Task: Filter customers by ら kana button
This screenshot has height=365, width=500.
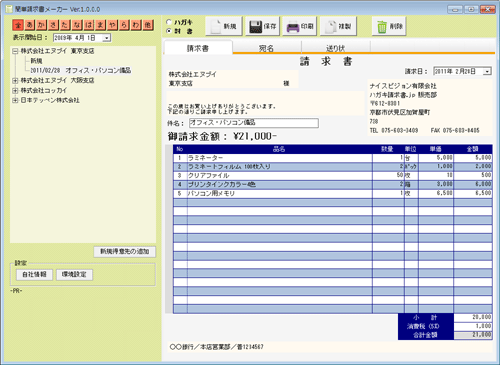Action: coord(124,25)
